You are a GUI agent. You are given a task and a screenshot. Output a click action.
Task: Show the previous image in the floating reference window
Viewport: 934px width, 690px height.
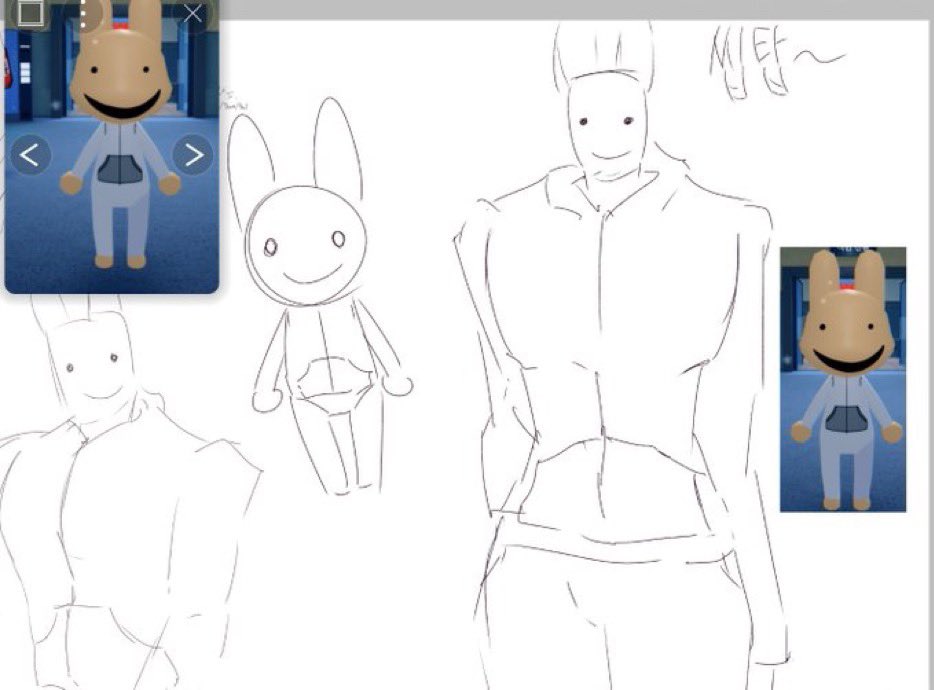coord(30,155)
